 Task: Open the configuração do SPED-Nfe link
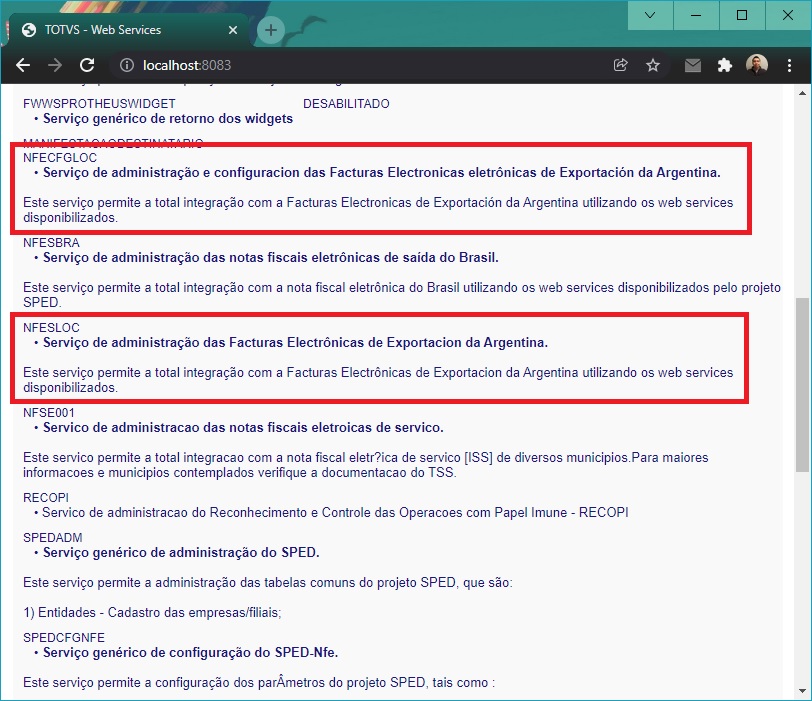tap(191, 652)
